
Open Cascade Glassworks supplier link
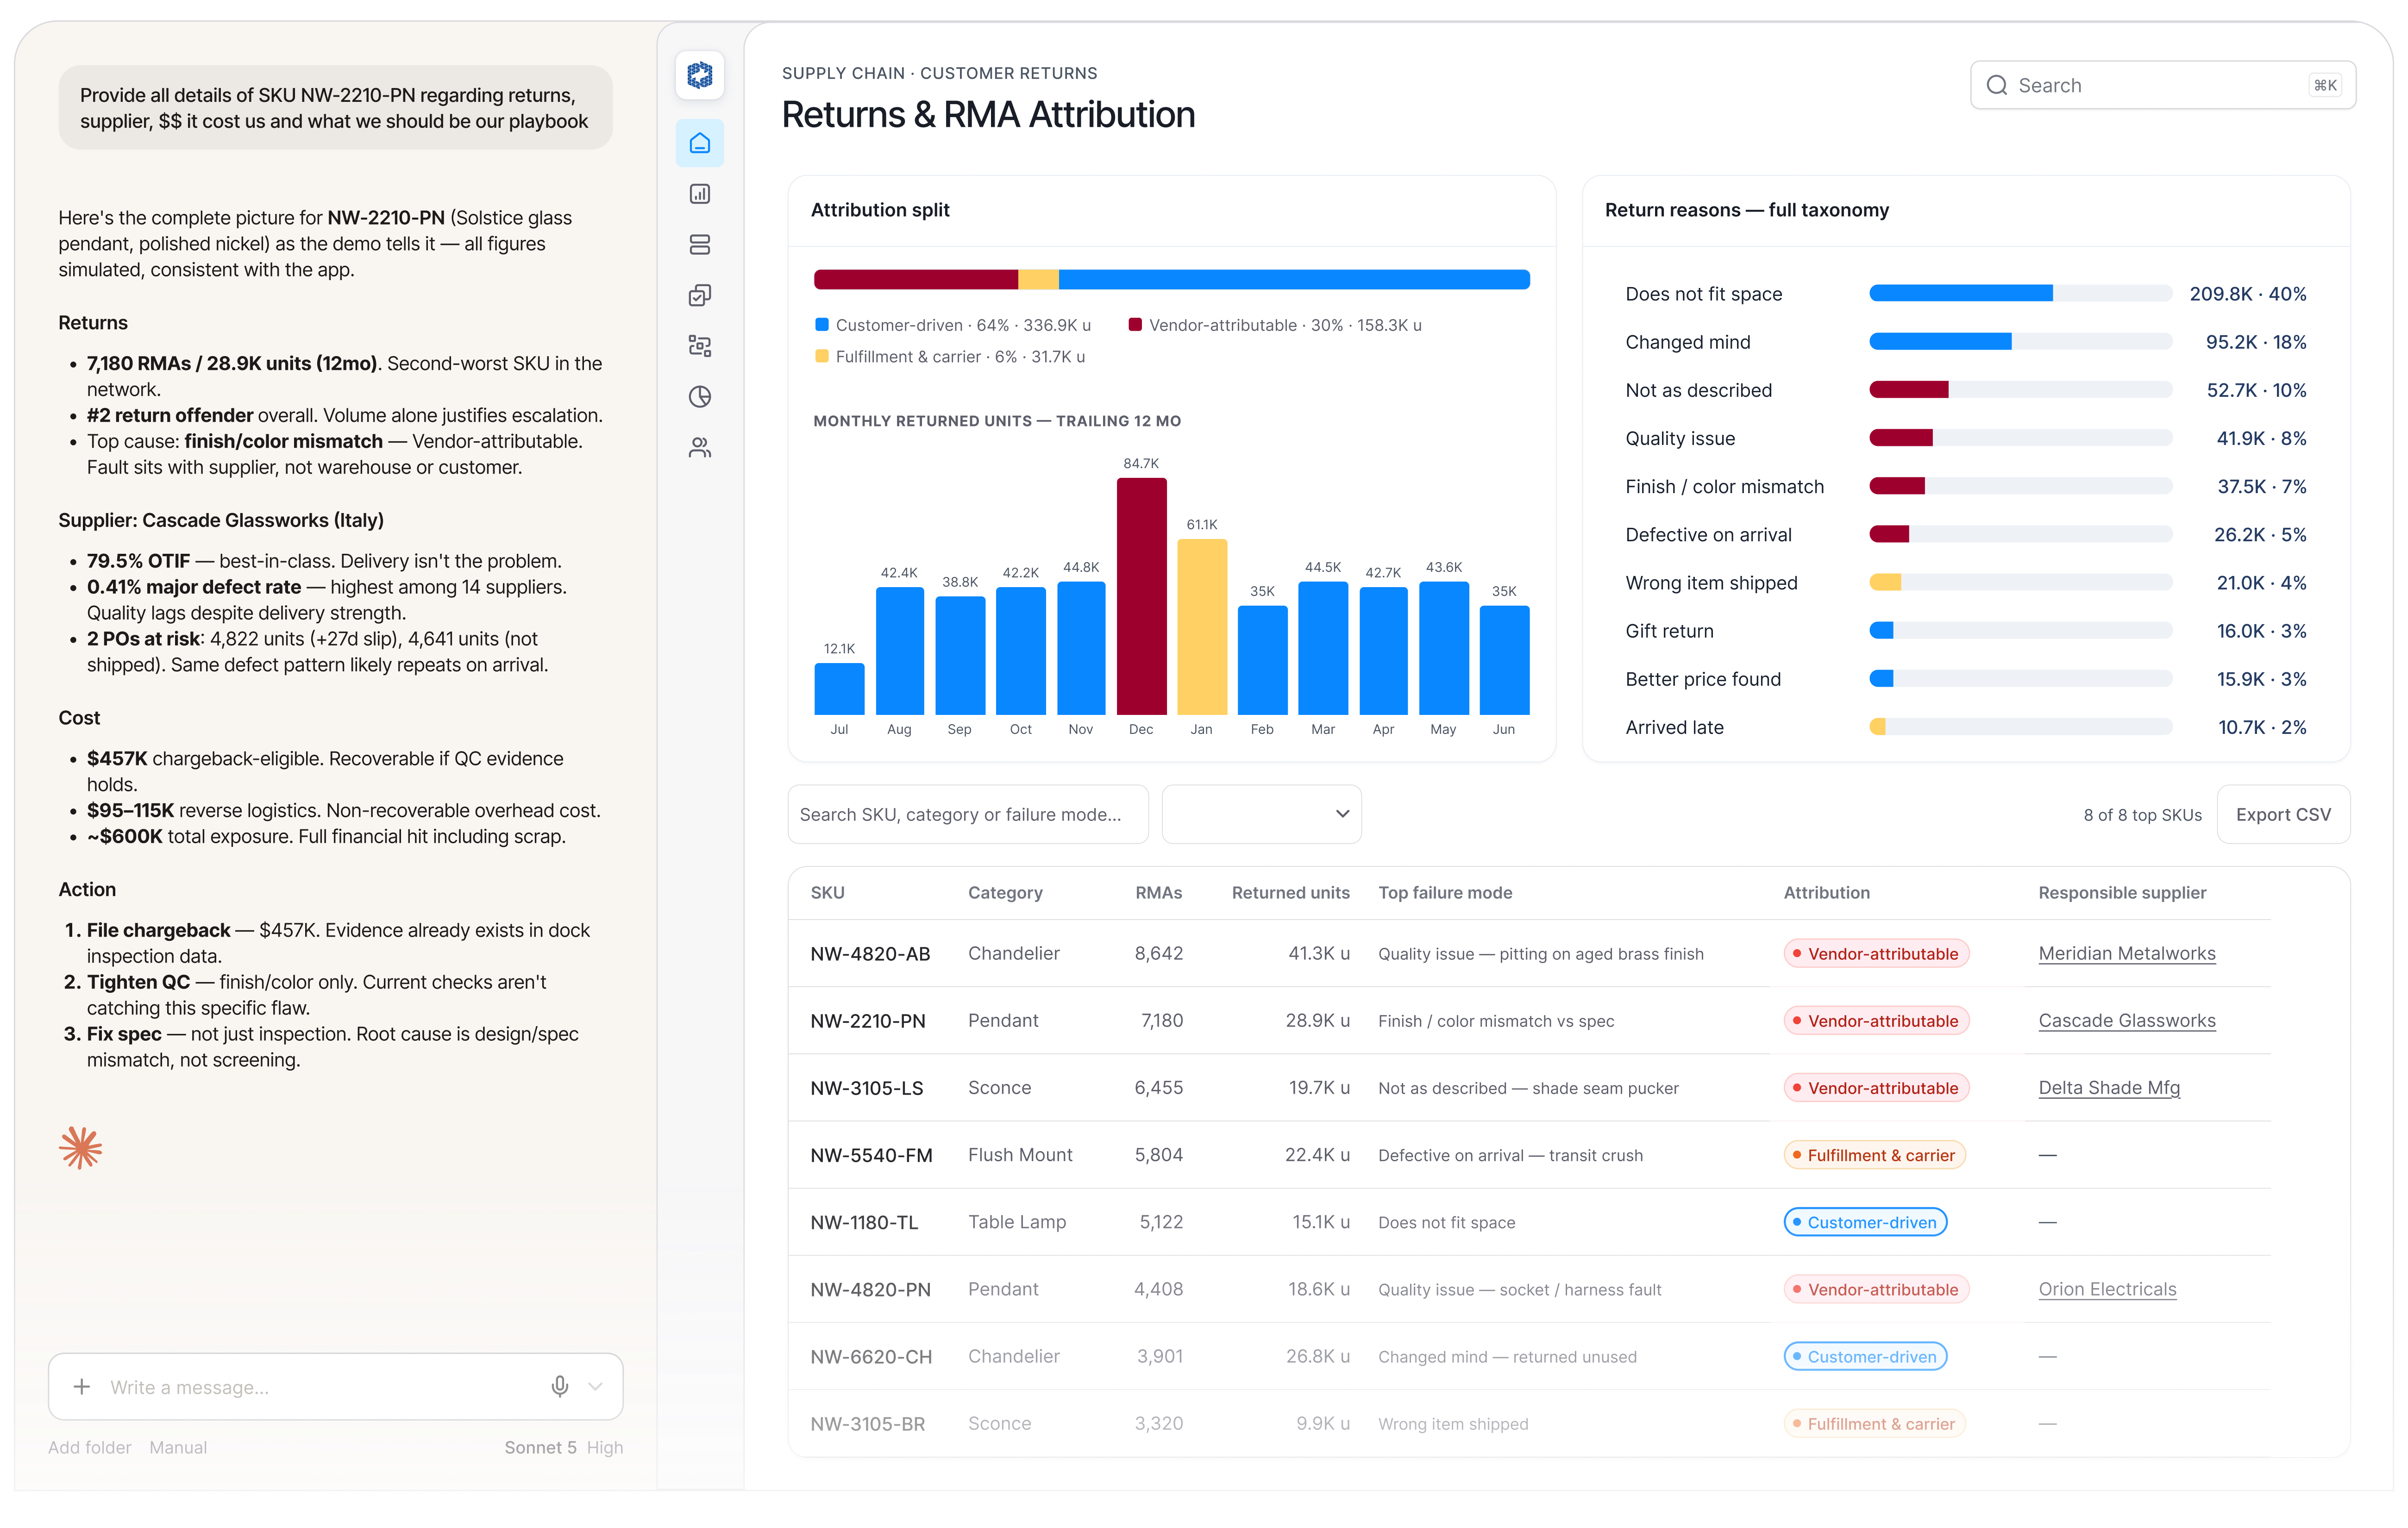pyautogui.click(x=2126, y=1020)
